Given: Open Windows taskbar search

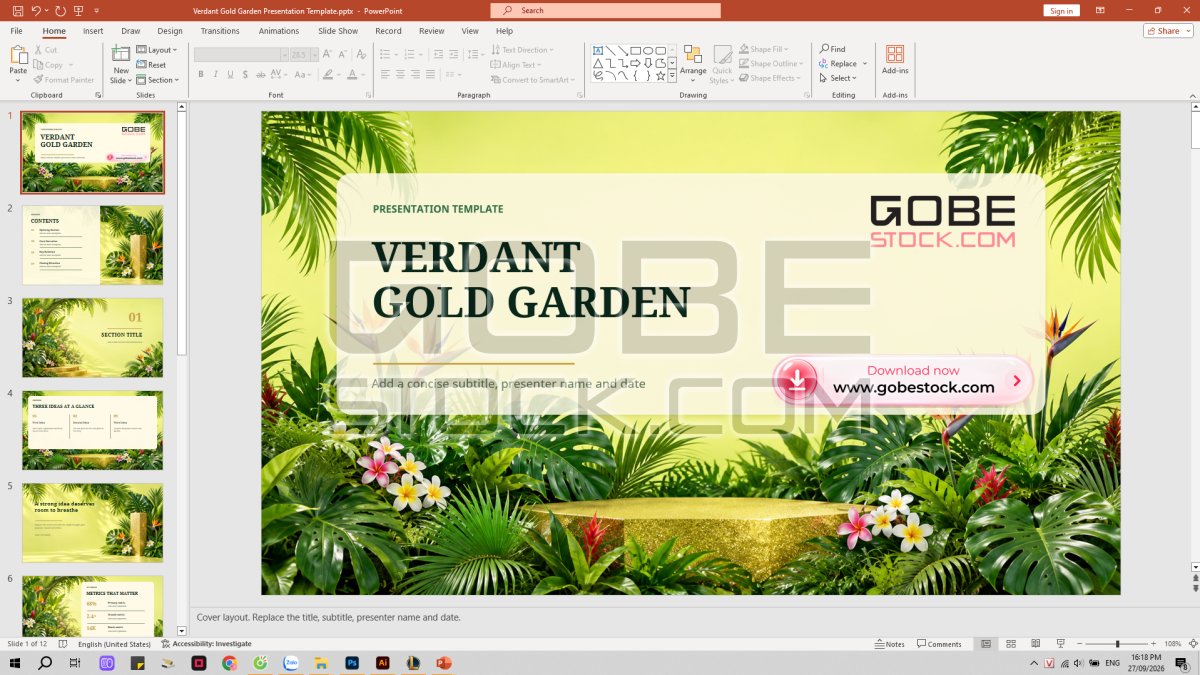Looking at the screenshot, I should pyautogui.click(x=45, y=663).
